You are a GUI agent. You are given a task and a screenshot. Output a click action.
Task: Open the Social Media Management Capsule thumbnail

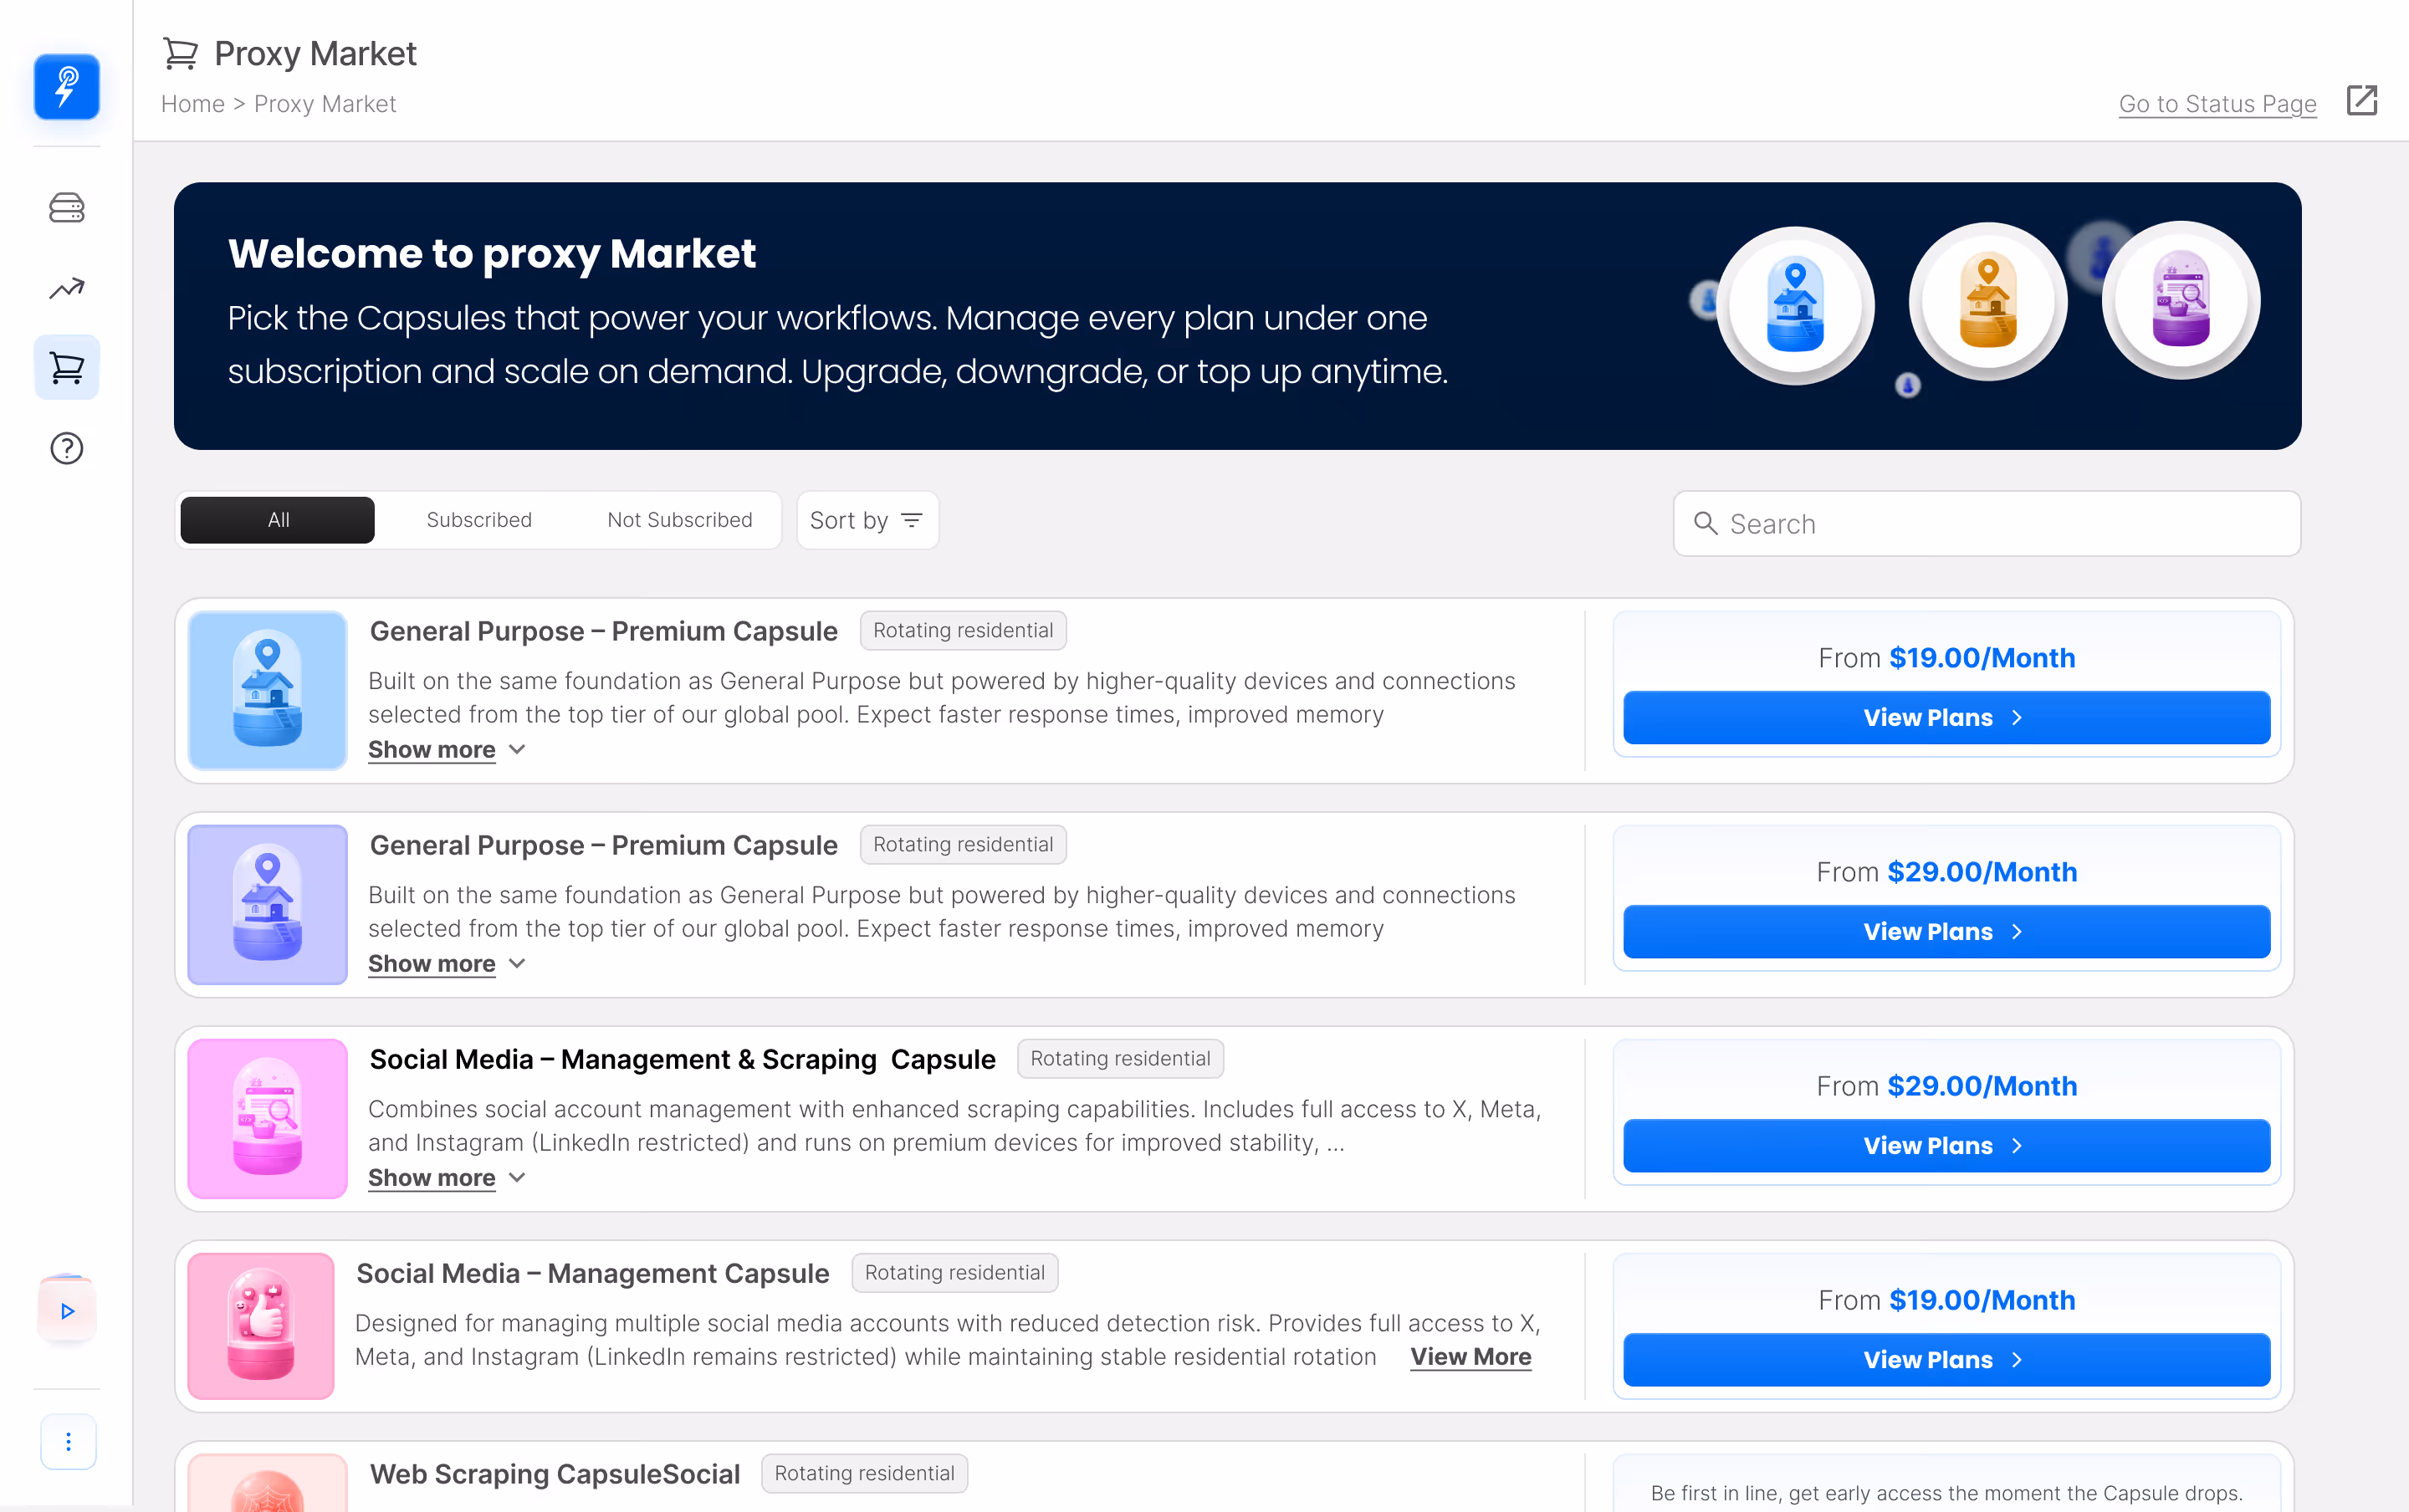(261, 1325)
